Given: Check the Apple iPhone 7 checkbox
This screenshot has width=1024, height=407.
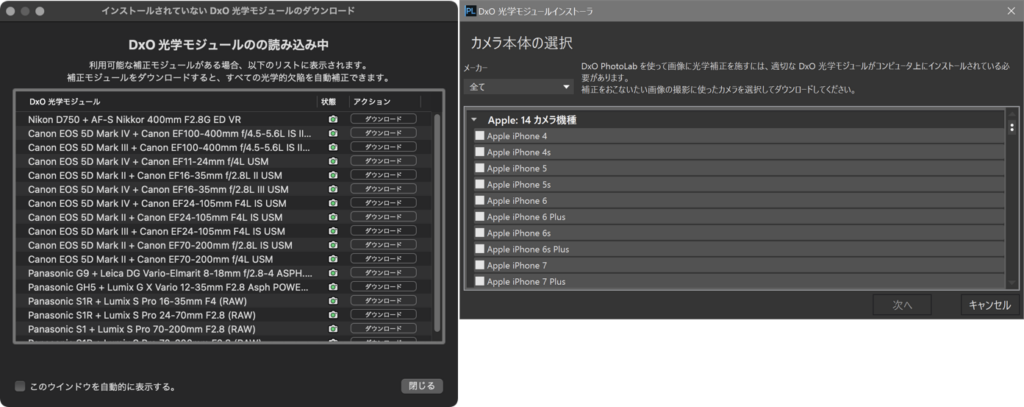Looking at the screenshot, I should click(x=480, y=265).
